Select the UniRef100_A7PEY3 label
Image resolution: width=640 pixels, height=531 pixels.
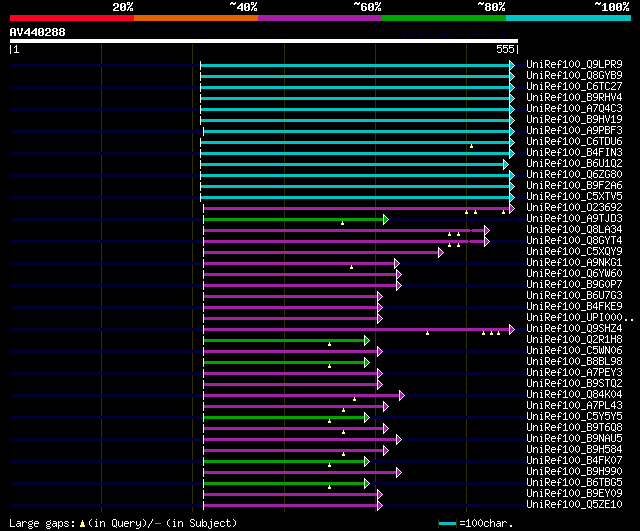tap(574, 373)
